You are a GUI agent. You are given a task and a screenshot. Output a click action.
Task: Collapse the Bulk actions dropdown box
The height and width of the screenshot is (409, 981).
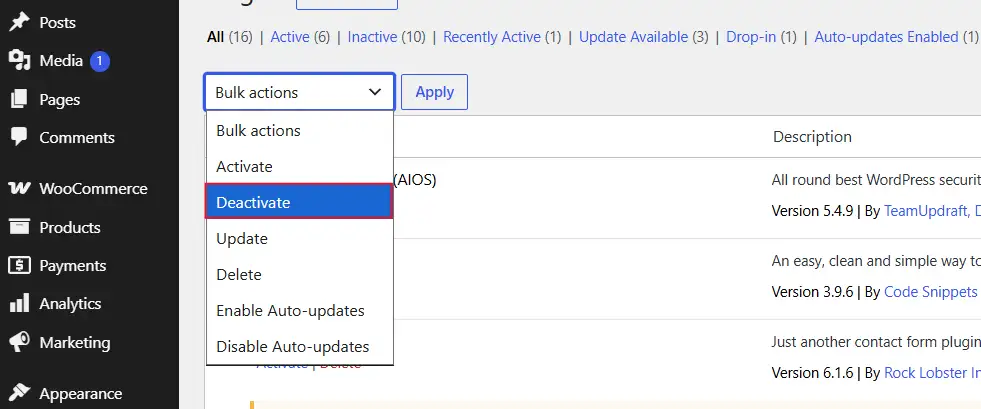[299, 92]
